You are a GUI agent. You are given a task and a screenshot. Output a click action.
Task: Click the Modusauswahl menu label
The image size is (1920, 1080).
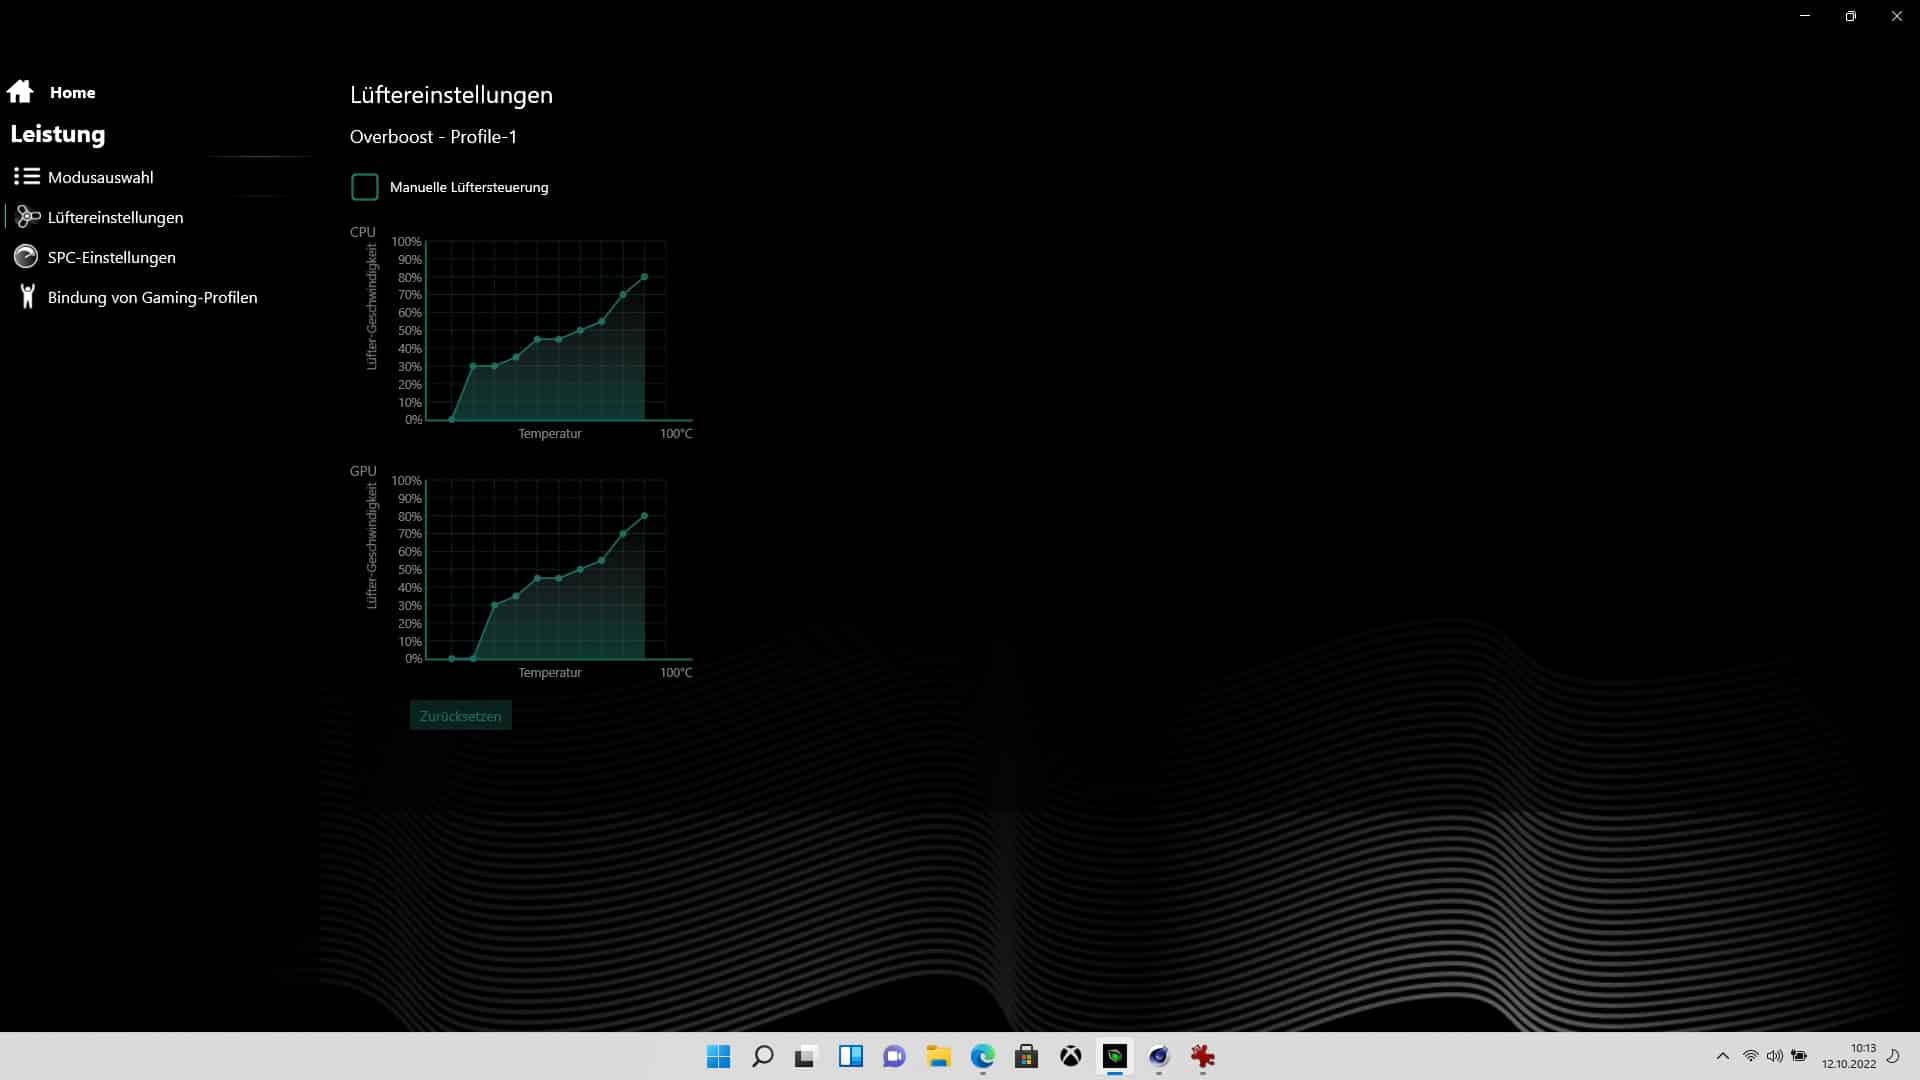tap(101, 177)
